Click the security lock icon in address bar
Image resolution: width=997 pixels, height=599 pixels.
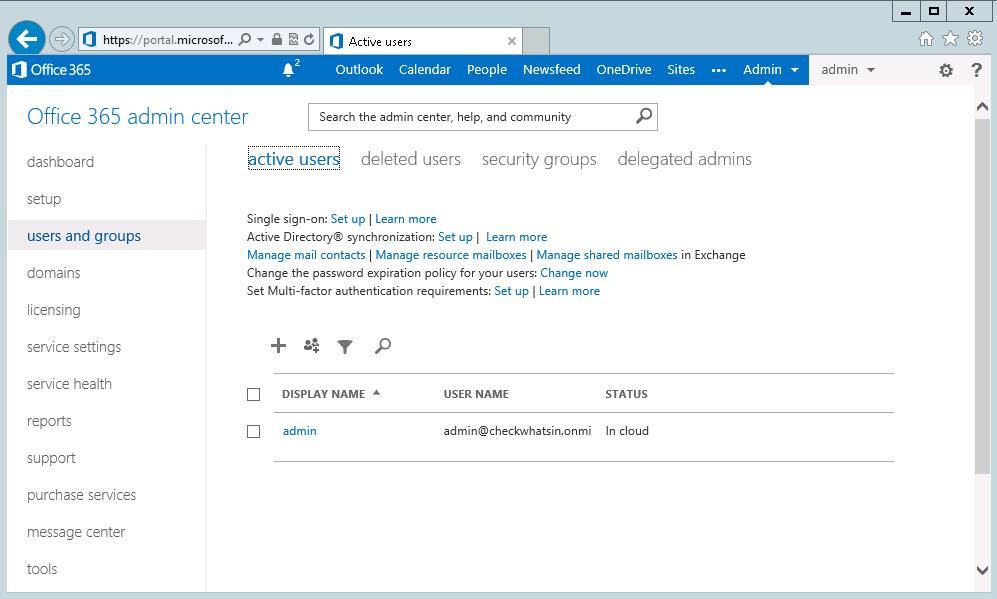277,39
